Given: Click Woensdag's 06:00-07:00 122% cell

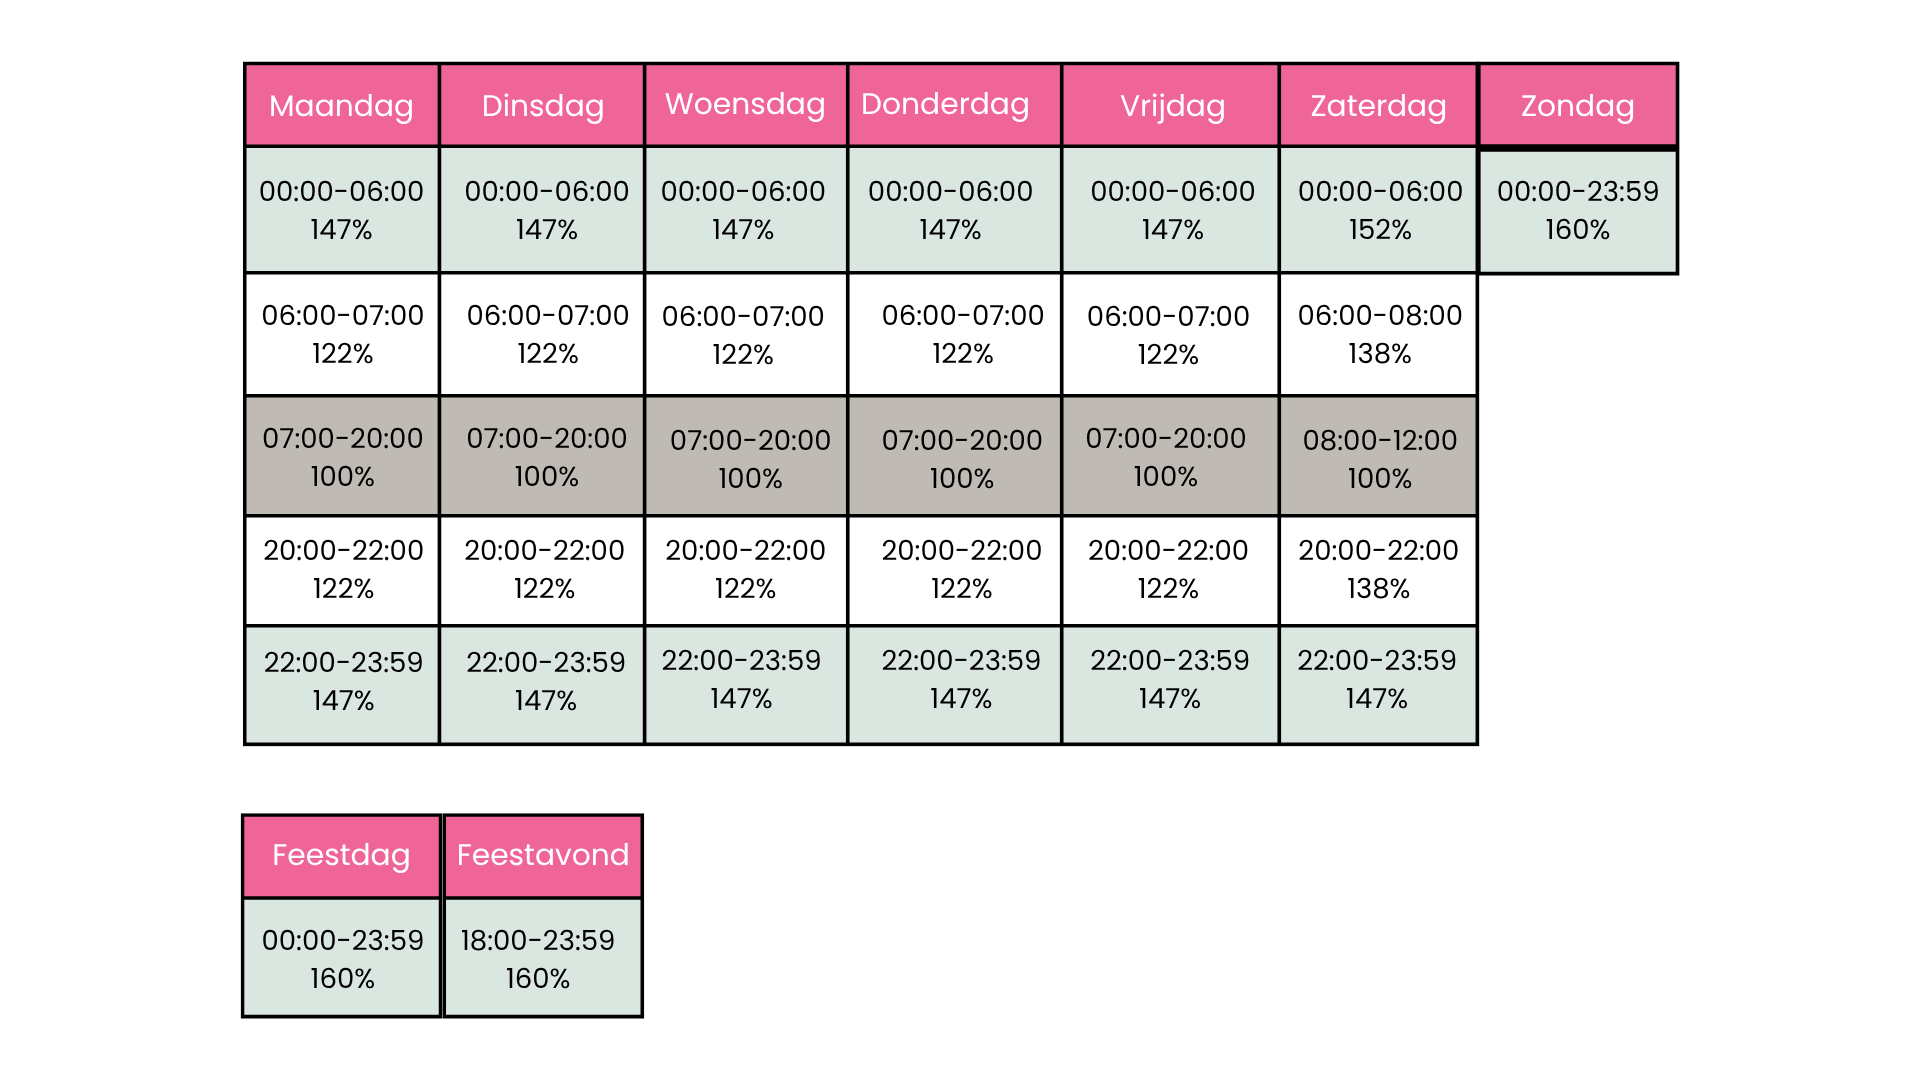Looking at the screenshot, I should (745, 334).
